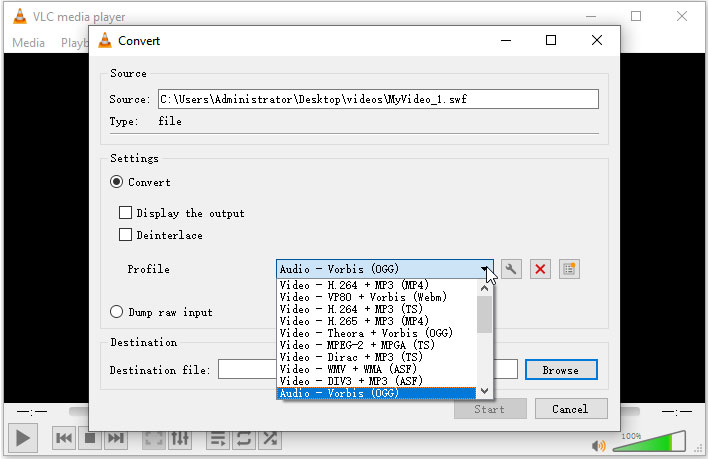Screen dimensions: 709x459
Task: Maximize the Convert dialog
Action: pyautogui.click(x=551, y=41)
